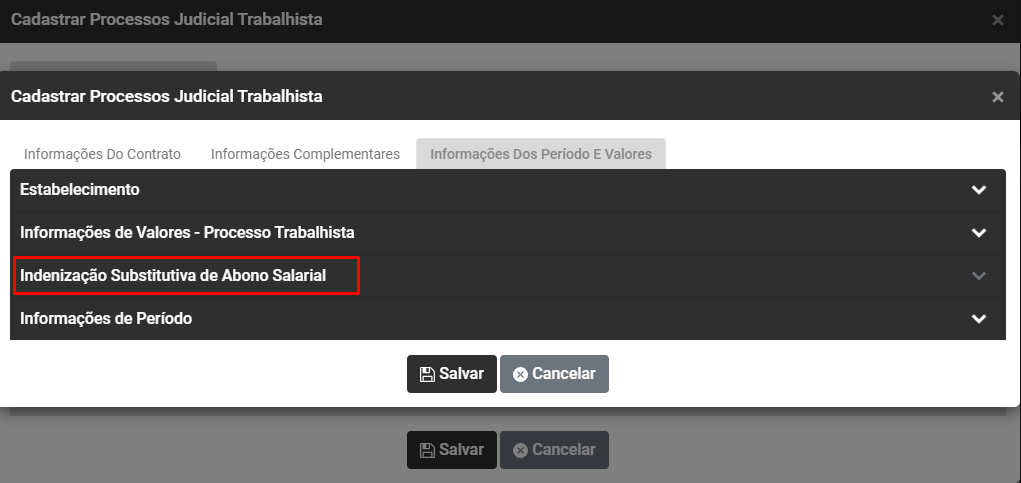Select Informações Dos Período E Valores tab
Screen dimensions: 1021x483
click(x=540, y=154)
